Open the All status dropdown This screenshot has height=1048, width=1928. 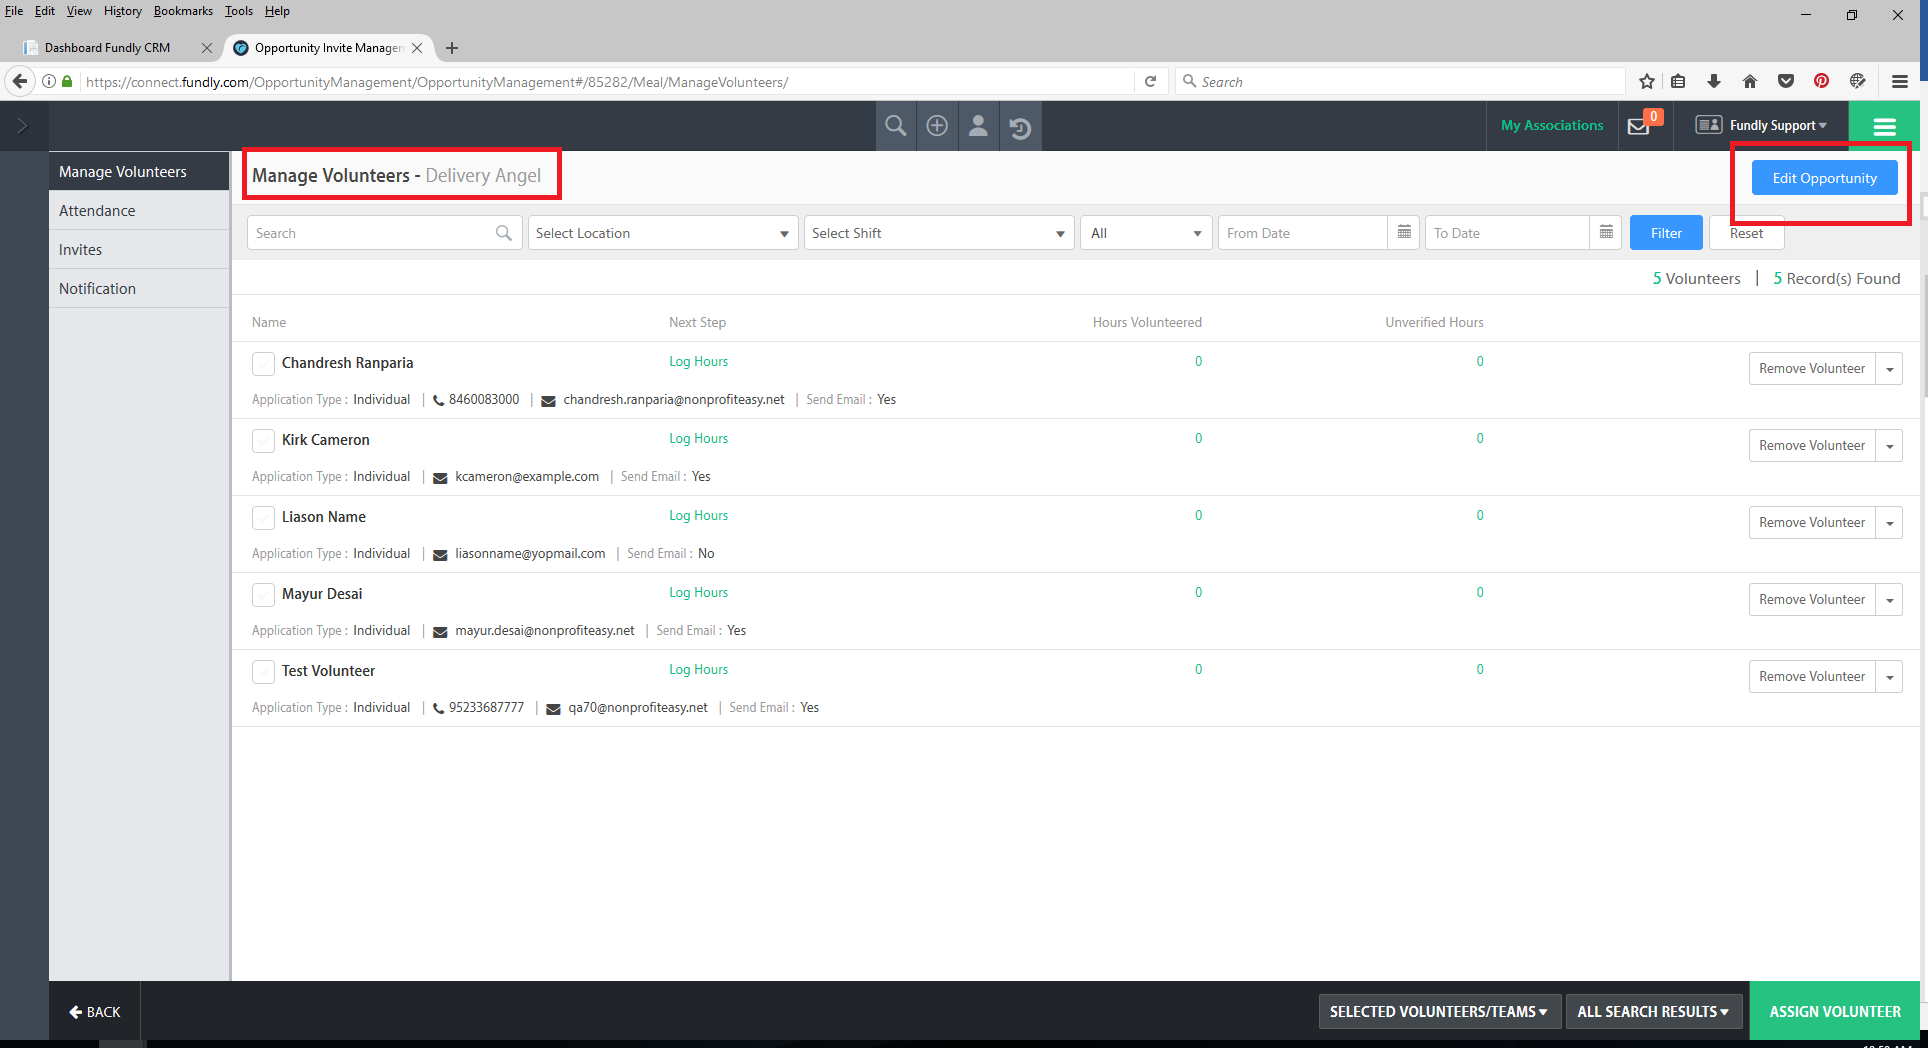(x=1146, y=233)
